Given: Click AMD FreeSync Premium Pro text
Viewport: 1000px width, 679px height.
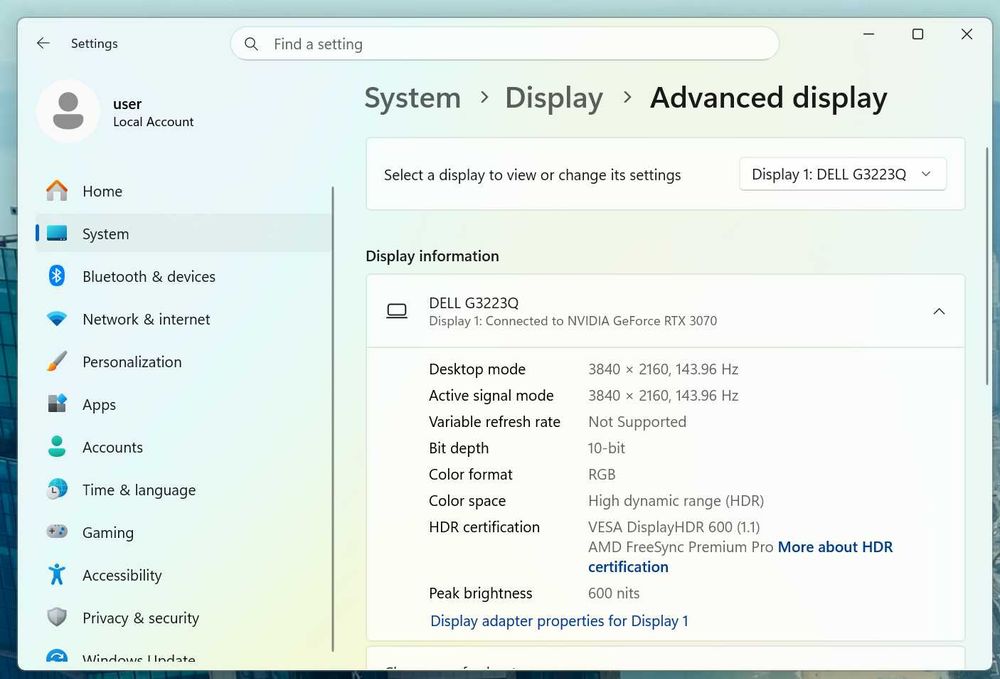Looking at the screenshot, I should click(x=680, y=547).
